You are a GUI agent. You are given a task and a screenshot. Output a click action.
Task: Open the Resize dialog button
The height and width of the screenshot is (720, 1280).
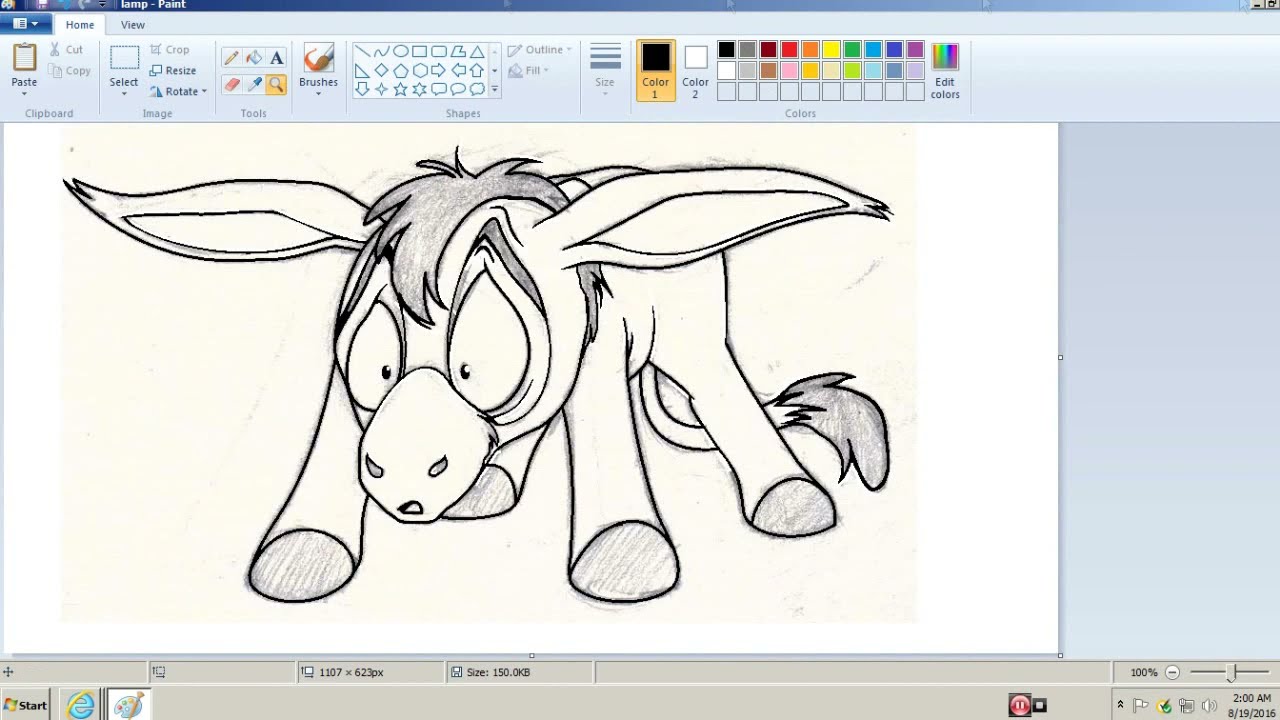tap(173, 70)
